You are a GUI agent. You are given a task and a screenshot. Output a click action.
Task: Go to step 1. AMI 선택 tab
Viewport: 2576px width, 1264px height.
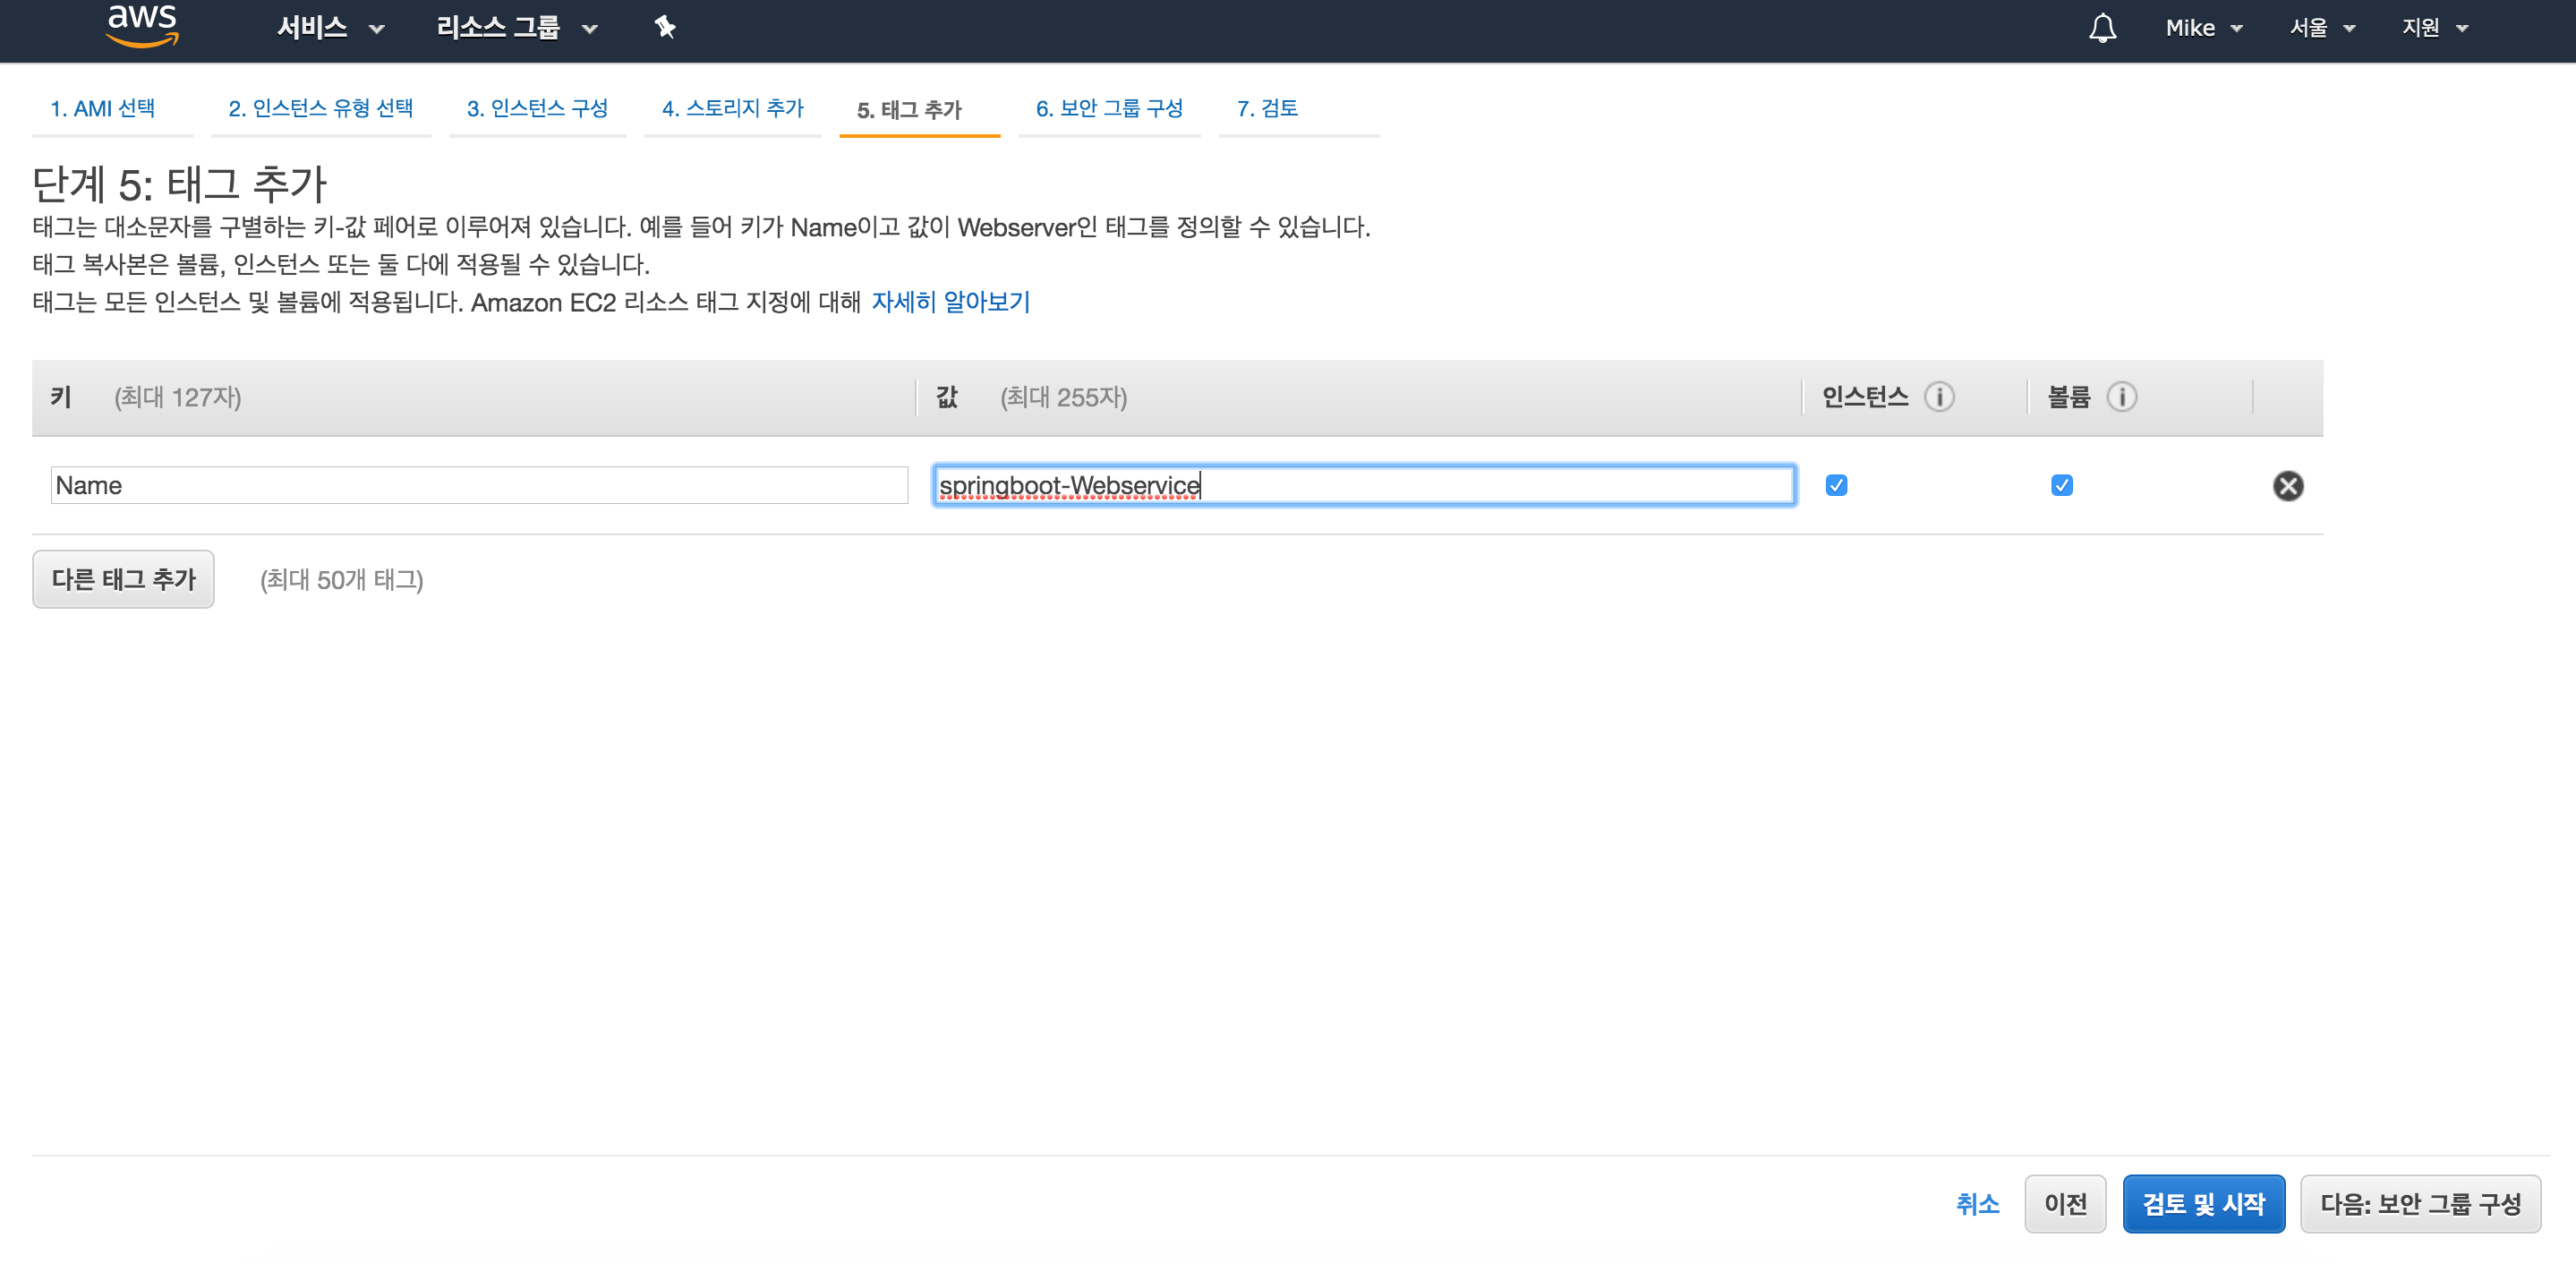pos(103,108)
